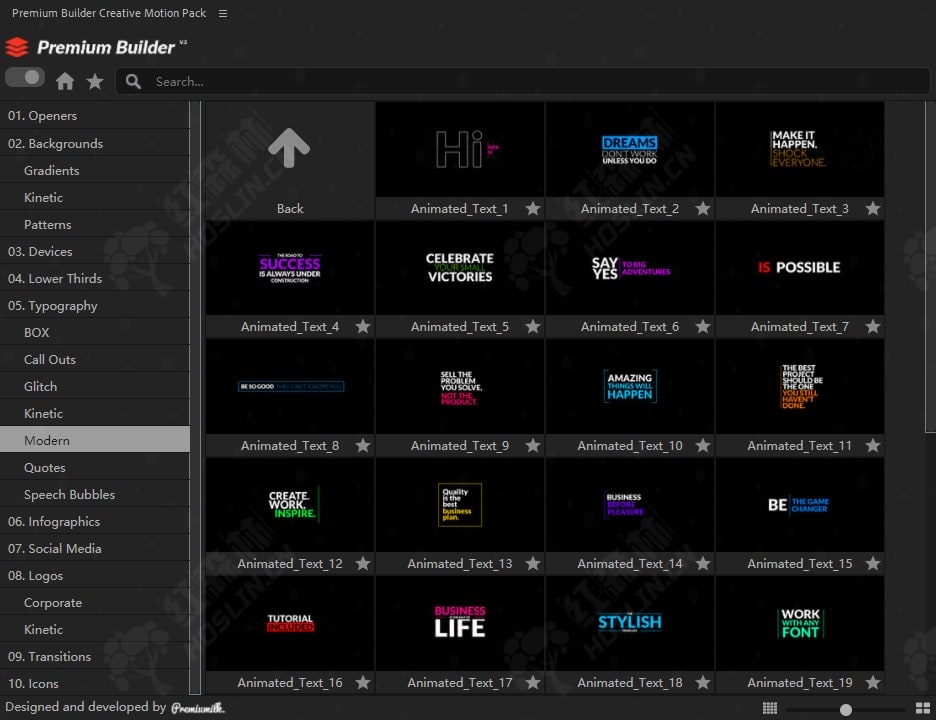
Task: Switch to large grid view icon
Action: [x=923, y=708]
